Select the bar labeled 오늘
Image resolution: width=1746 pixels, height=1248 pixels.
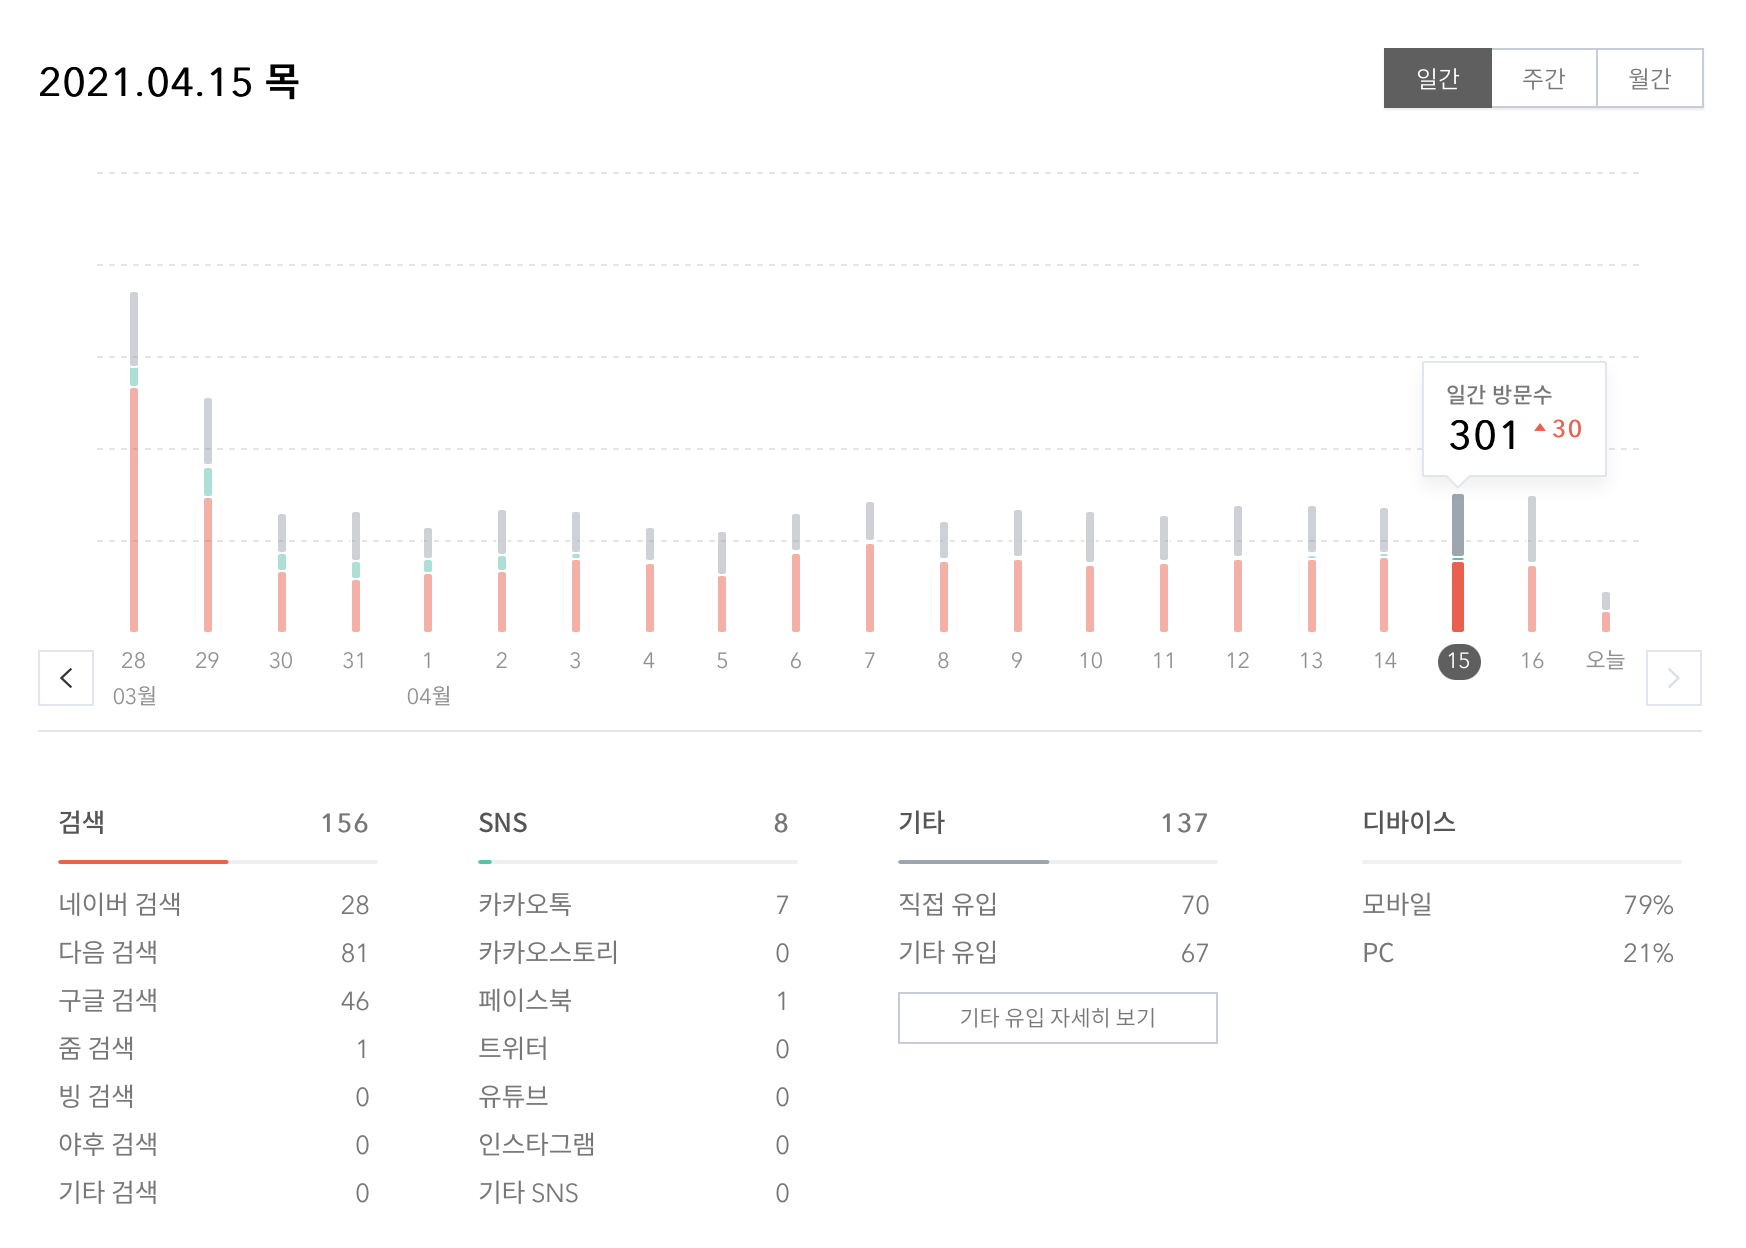[1607, 610]
